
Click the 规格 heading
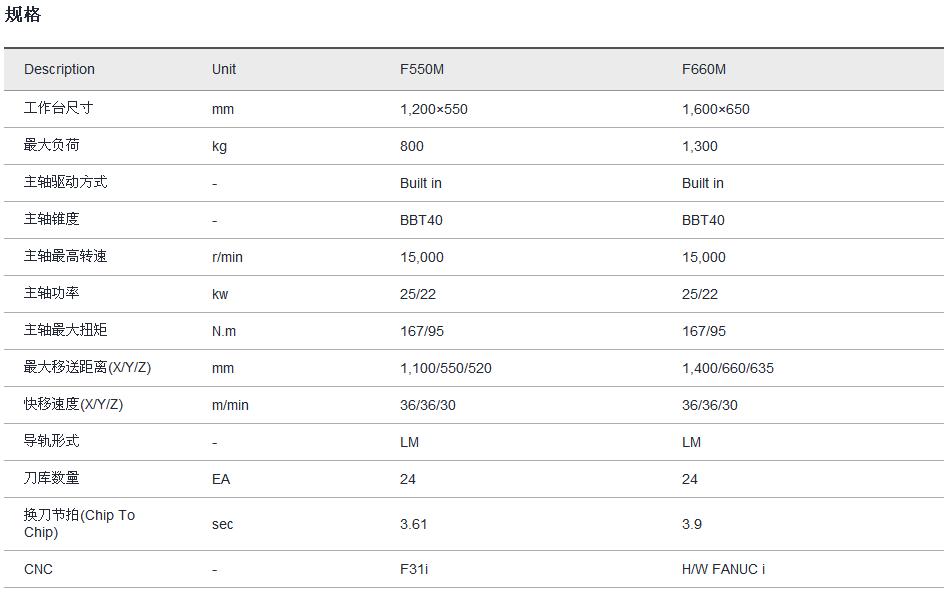(23, 15)
